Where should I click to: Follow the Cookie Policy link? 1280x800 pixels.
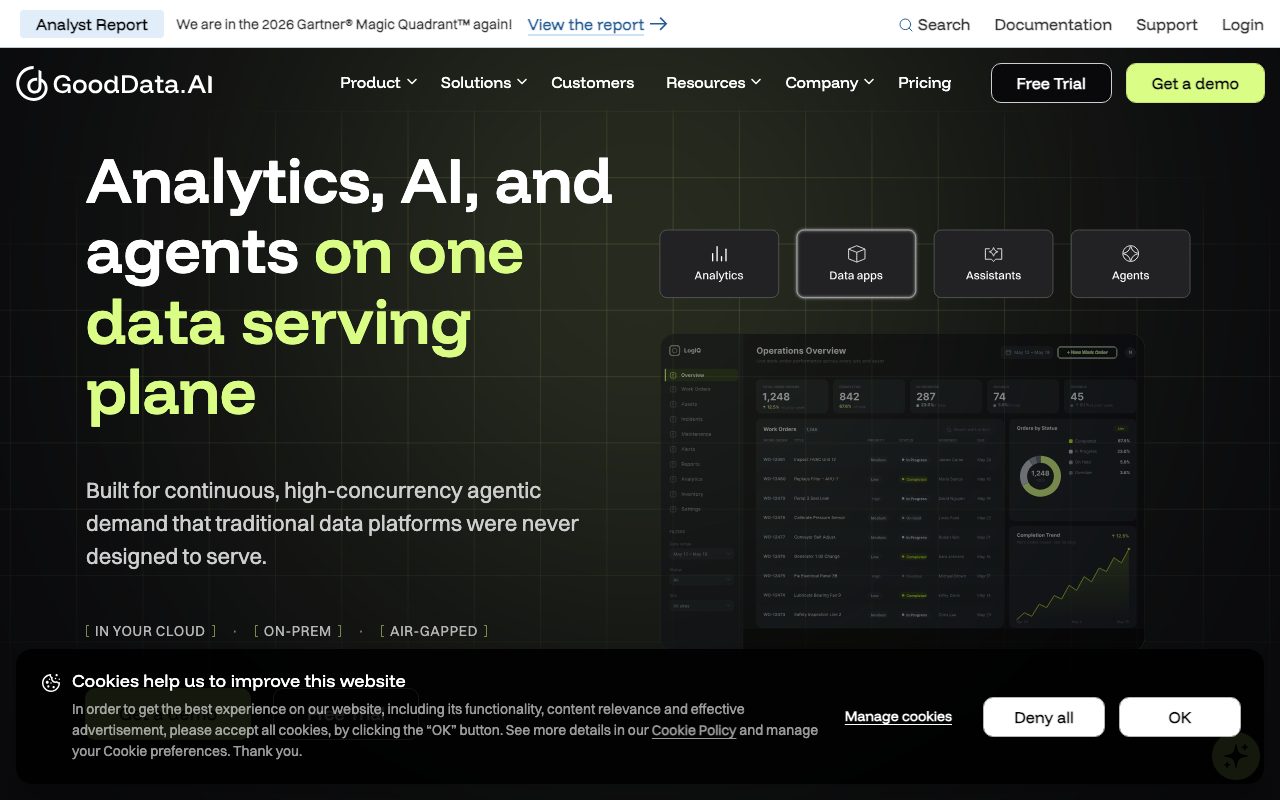pos(694,731)
